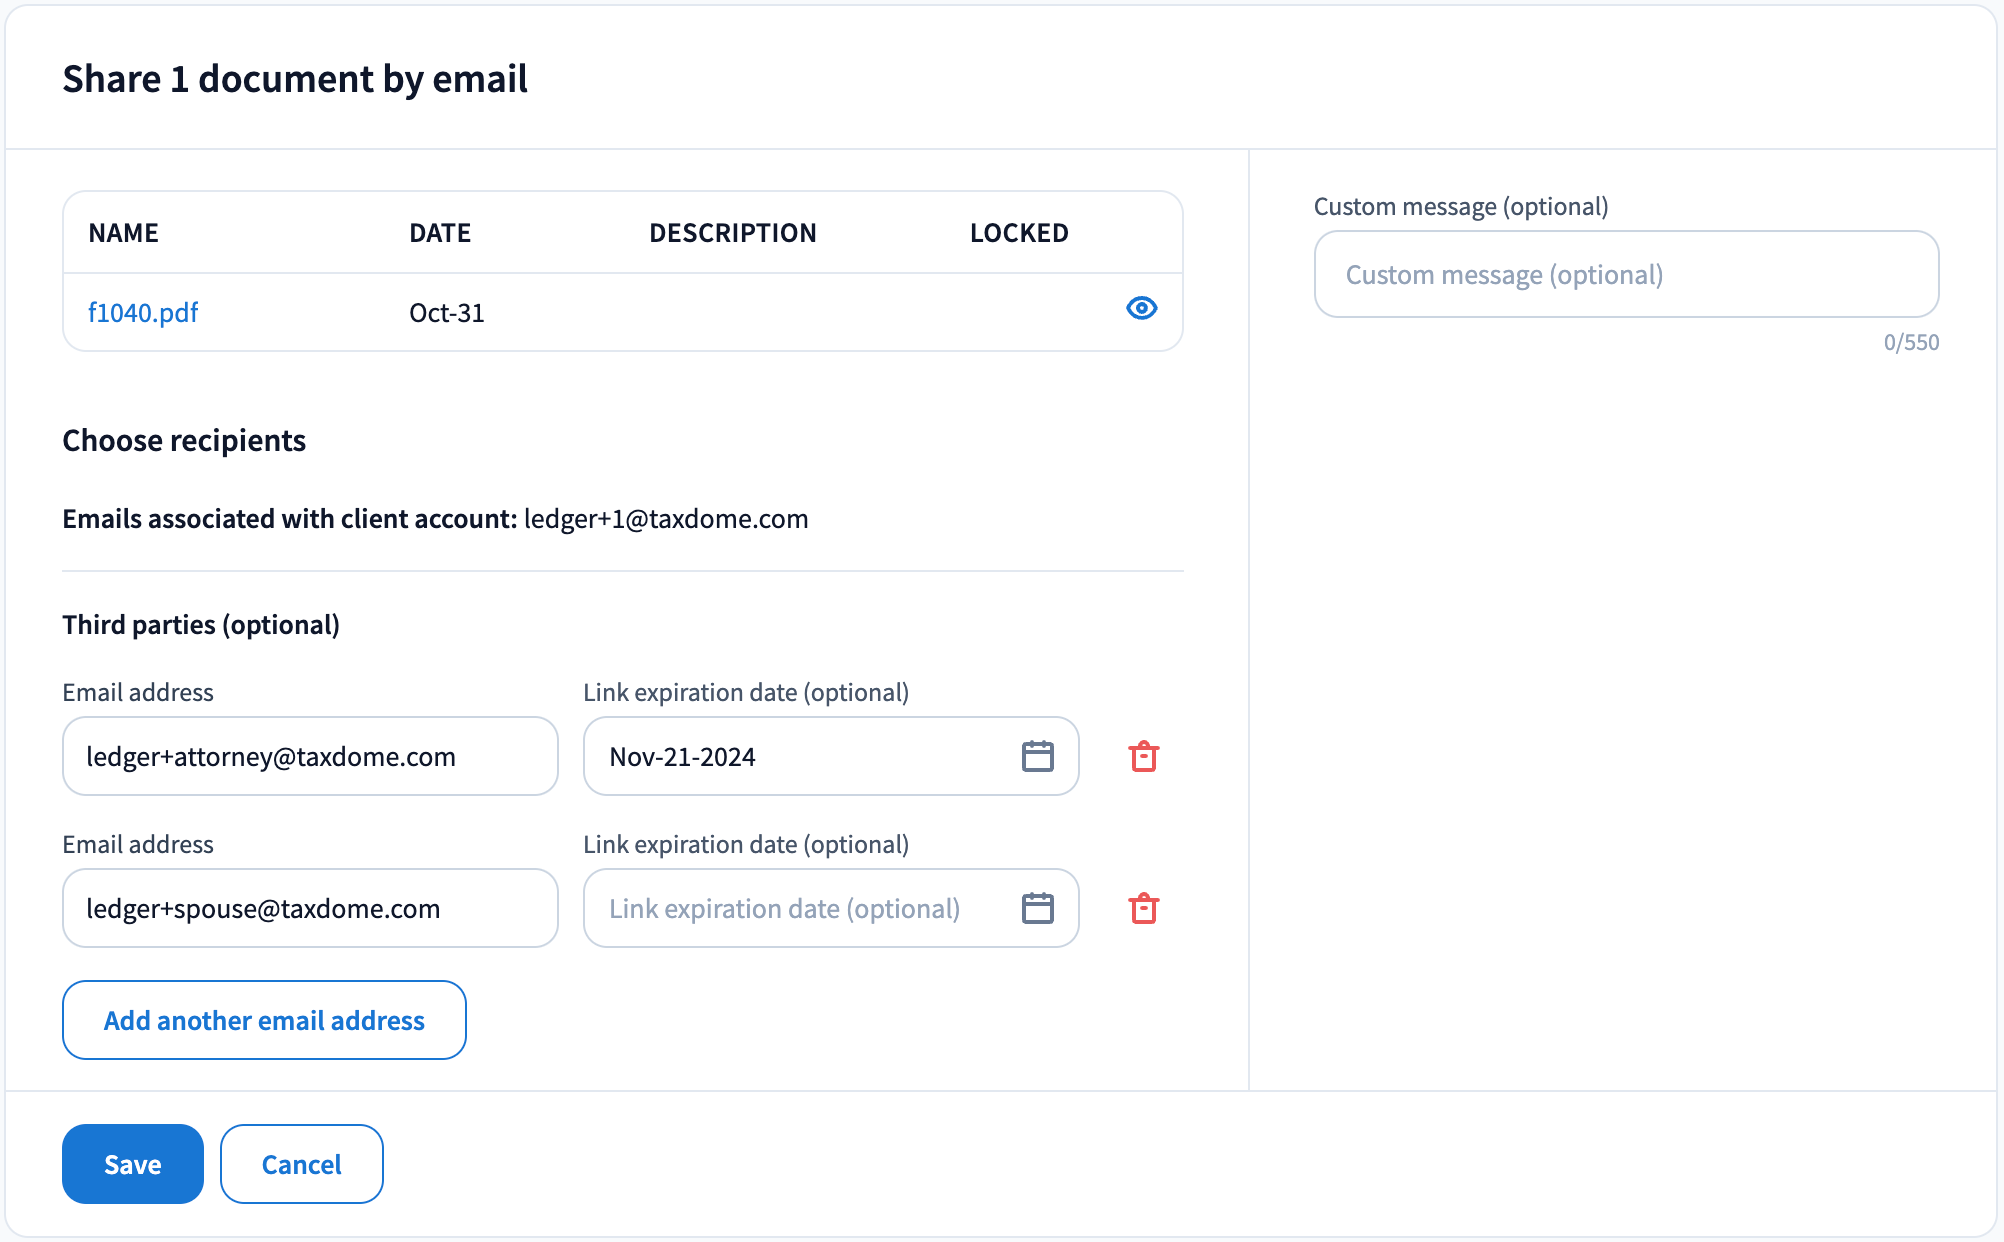The width and height of the screenshot is (2004, 1242).
Task: Cancel sharing the document
Action: tap(301, 1164)
